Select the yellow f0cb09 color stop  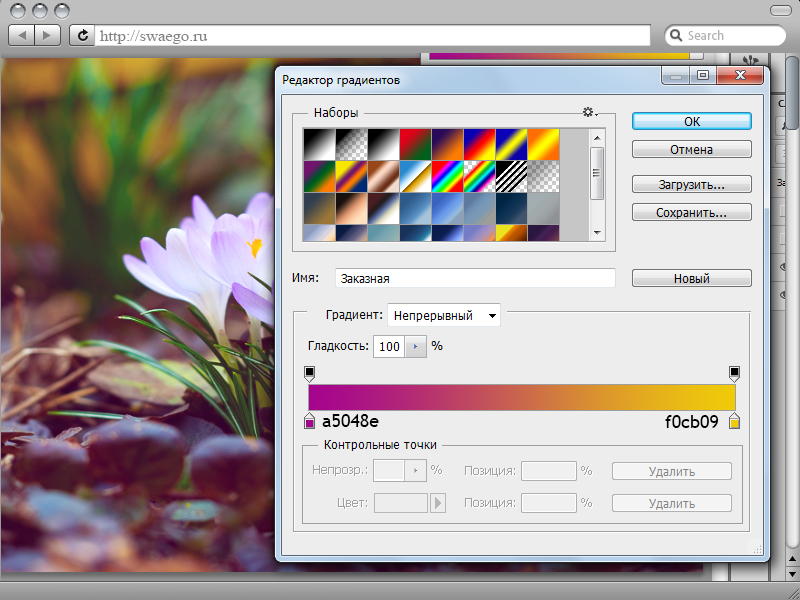(734, 421)
